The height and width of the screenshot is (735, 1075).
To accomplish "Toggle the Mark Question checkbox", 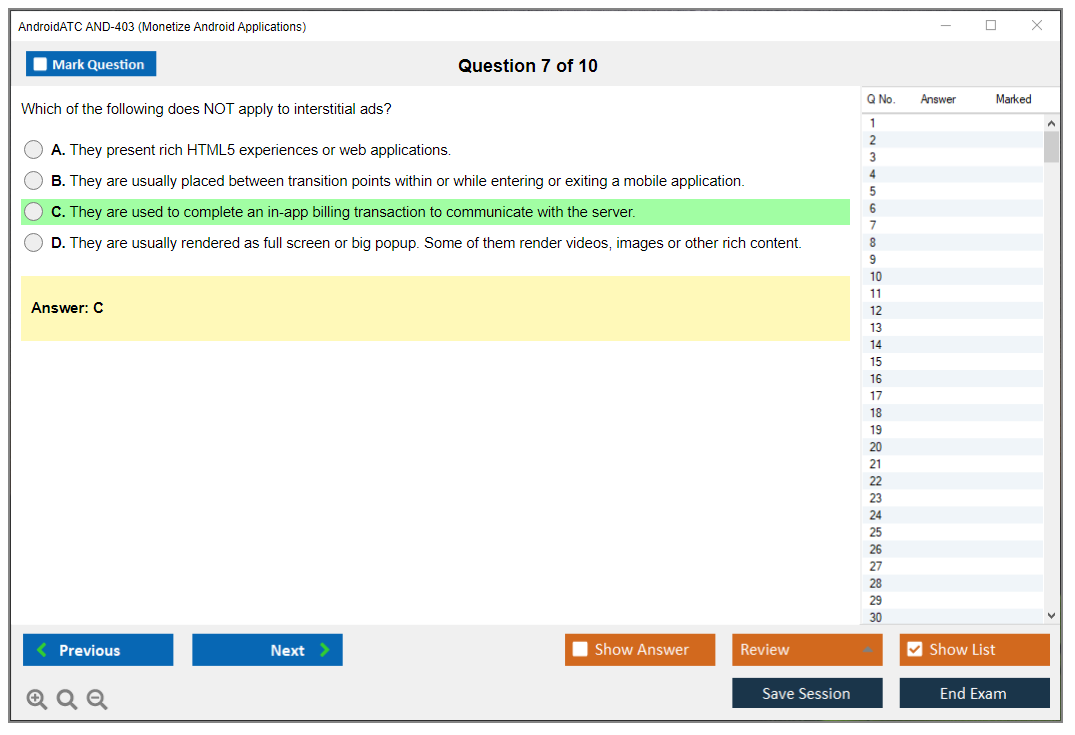I will click(41, 65).
